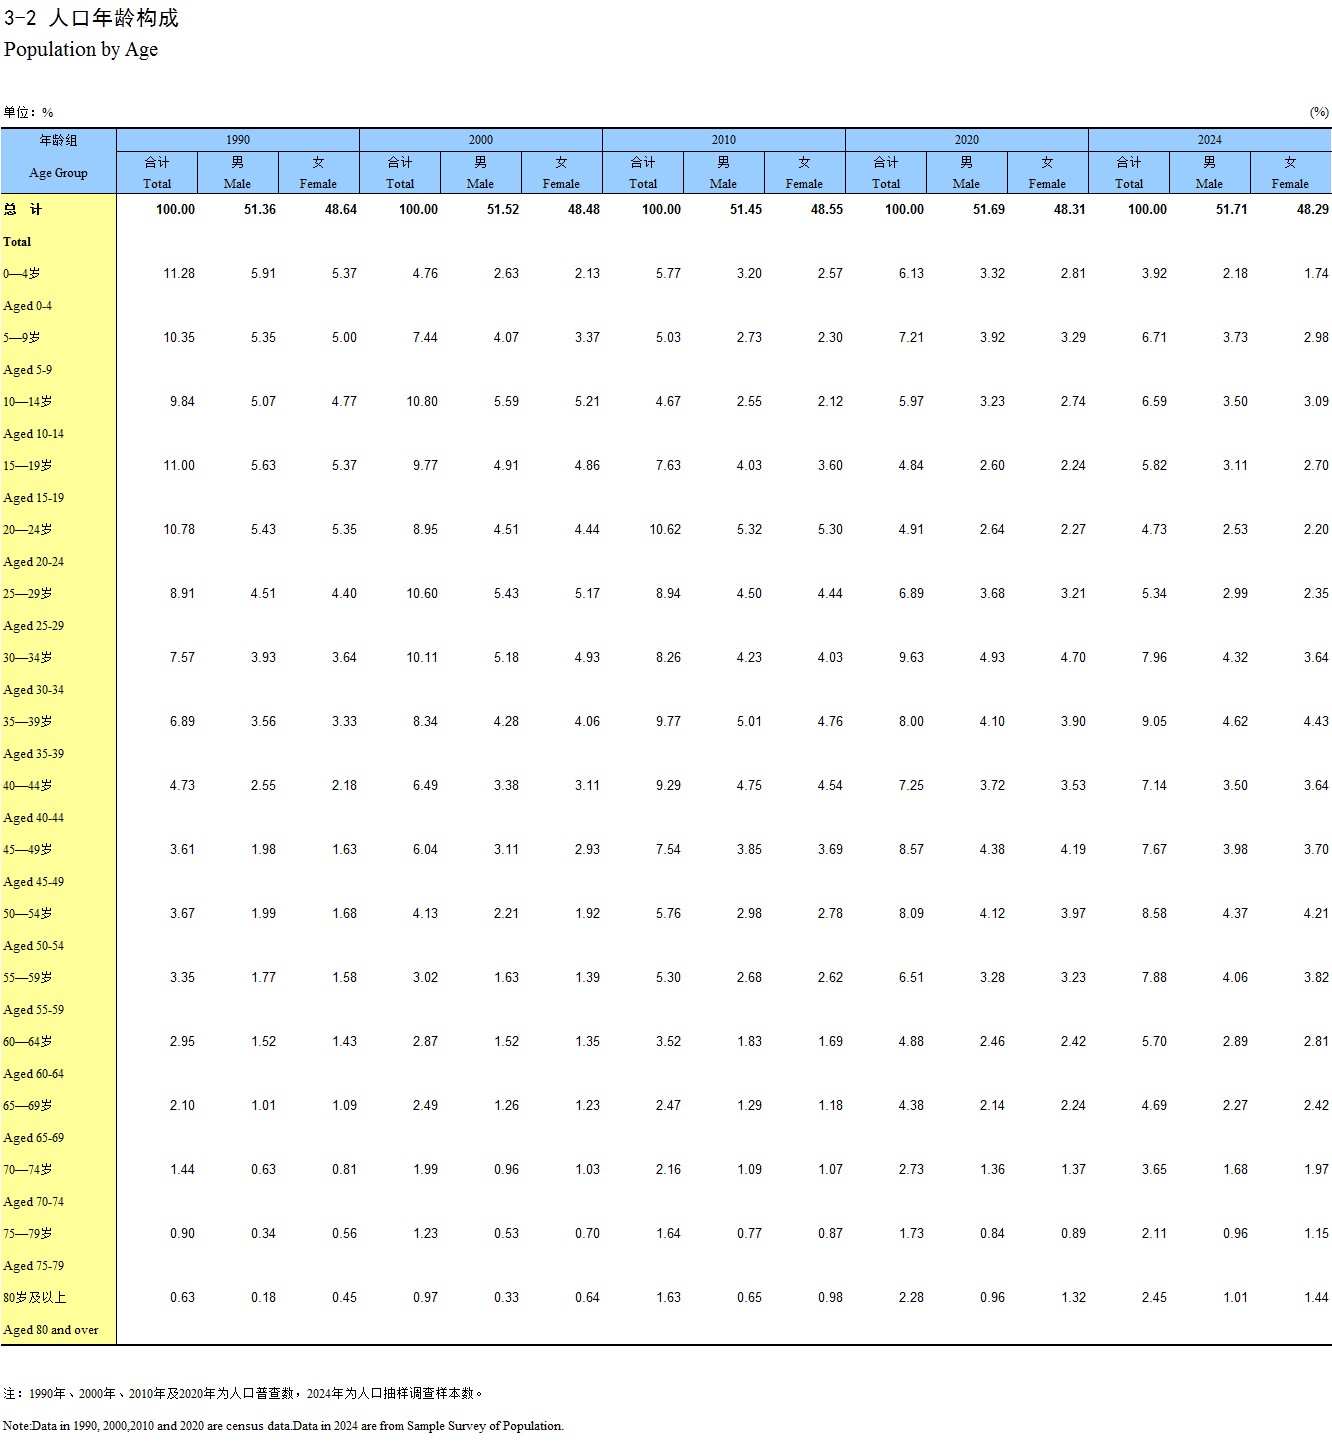This screenshot has height=1442, width=1332.
Task: Select the "Aged 0-4" row label
Action: tap(28, 306)
